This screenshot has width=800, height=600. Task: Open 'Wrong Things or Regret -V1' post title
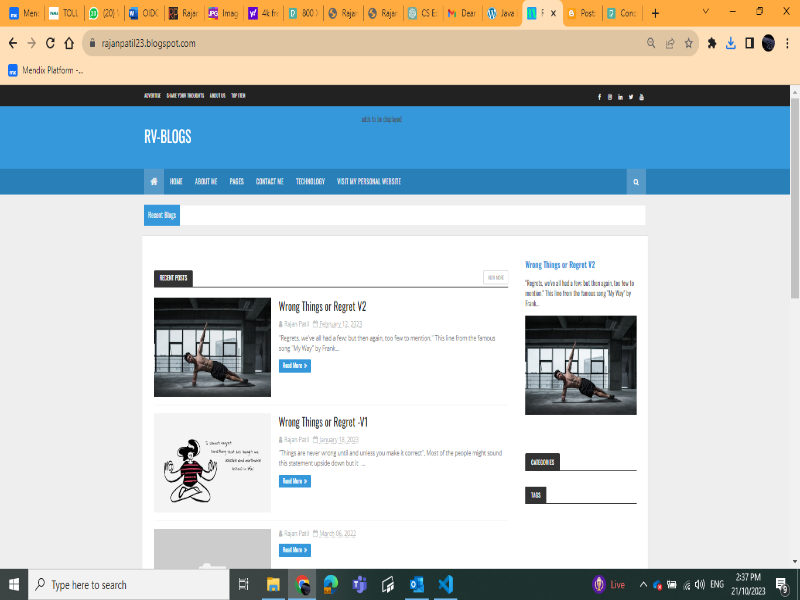(x=322, y=422)
